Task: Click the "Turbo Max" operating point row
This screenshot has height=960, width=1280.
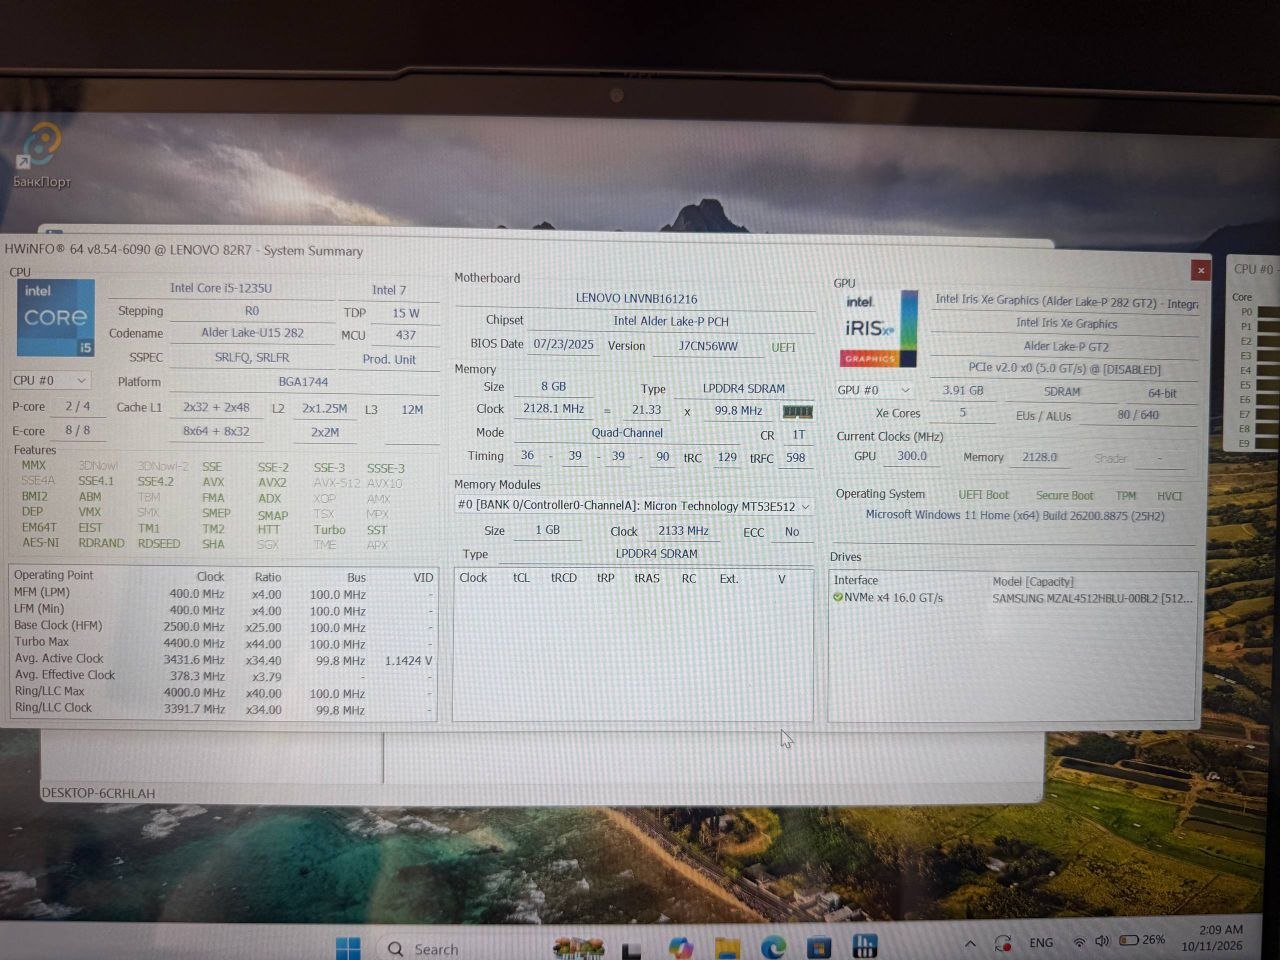Action: click(x=224, y=643)
